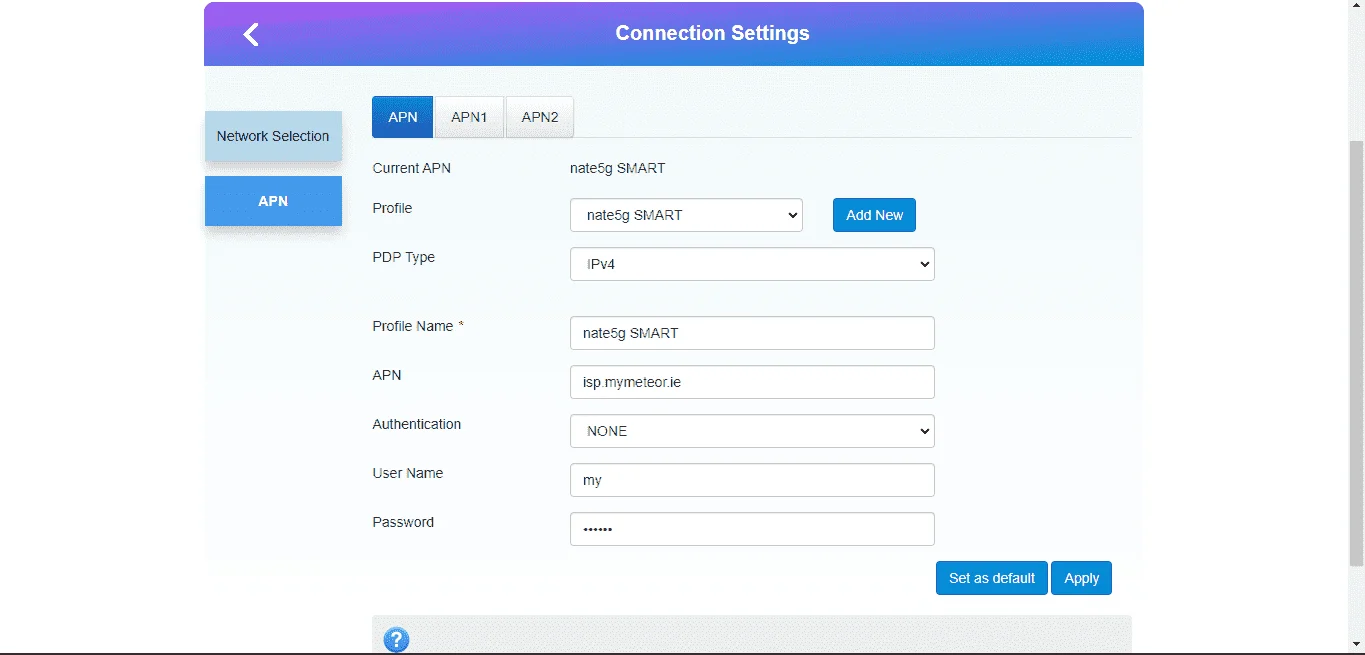
Task: Open Network Selection in the sidebar
Action: [x=273, y=136]
